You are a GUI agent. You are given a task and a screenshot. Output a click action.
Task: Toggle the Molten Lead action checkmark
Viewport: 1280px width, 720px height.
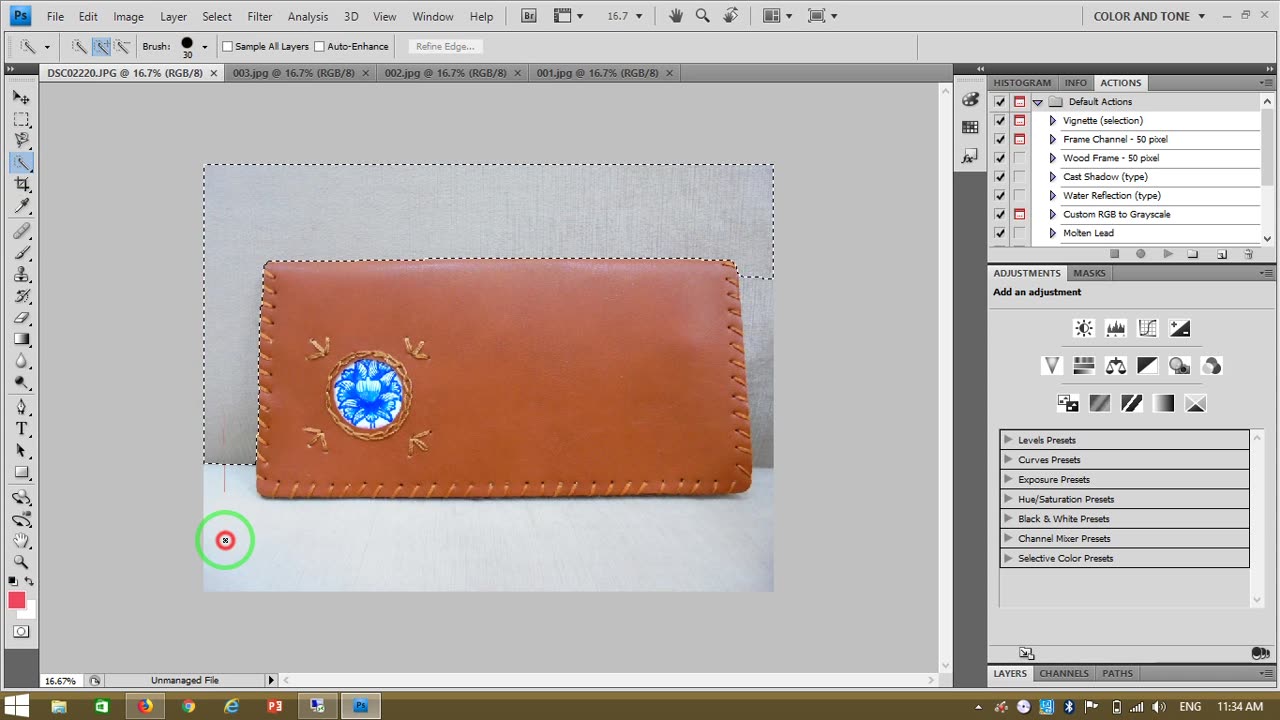[x=1000, y=233]
